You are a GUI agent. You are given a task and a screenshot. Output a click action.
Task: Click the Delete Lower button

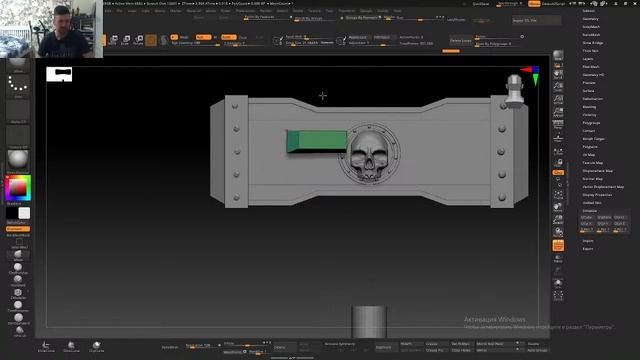460,40
